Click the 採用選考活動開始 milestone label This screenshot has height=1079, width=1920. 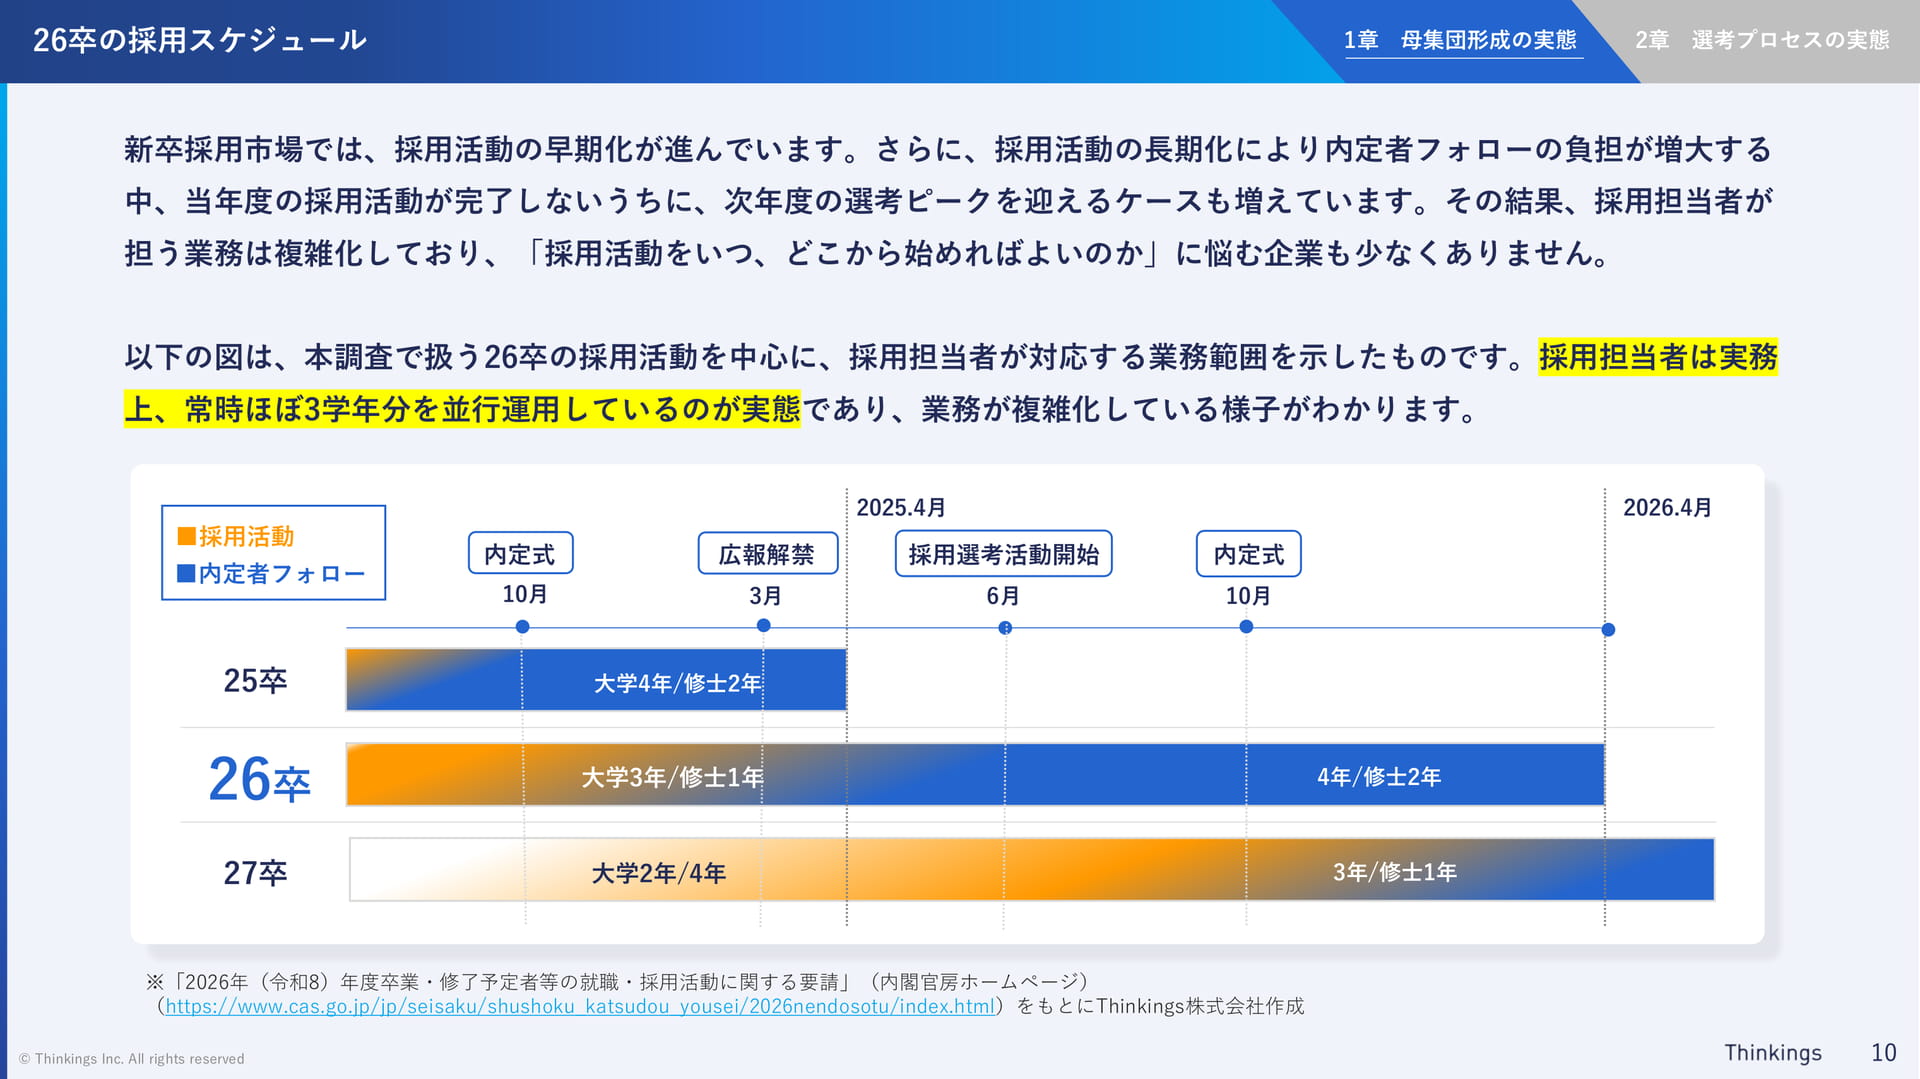pyautogui.click(x=1003, y=553)
